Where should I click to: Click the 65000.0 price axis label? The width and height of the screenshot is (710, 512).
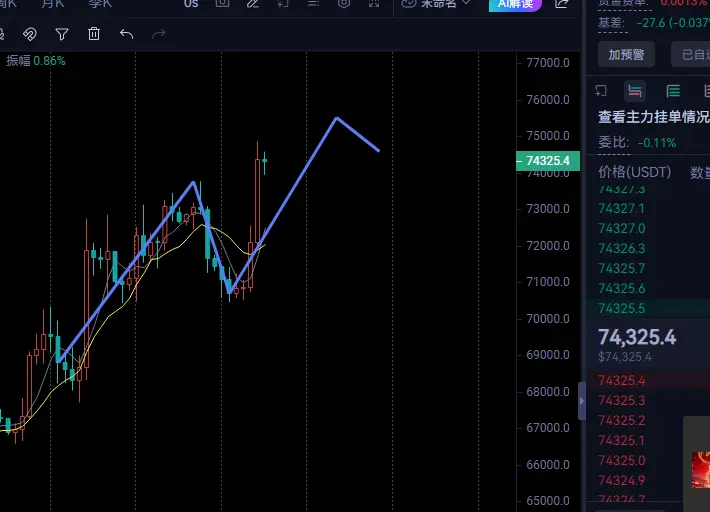[548, 501]
